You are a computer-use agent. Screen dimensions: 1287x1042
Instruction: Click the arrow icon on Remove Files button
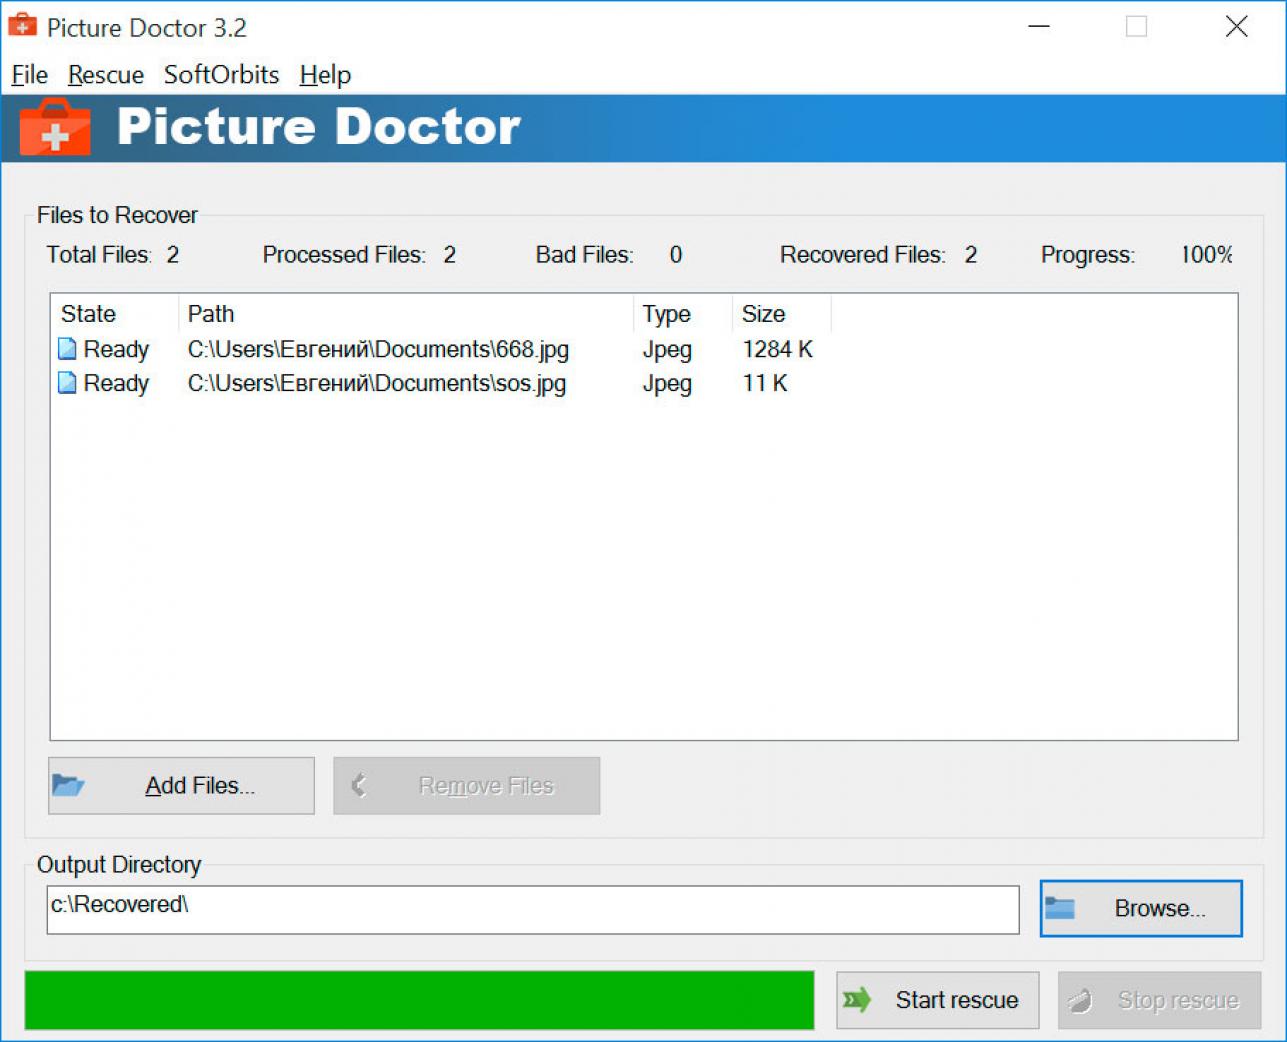point(360,785)
